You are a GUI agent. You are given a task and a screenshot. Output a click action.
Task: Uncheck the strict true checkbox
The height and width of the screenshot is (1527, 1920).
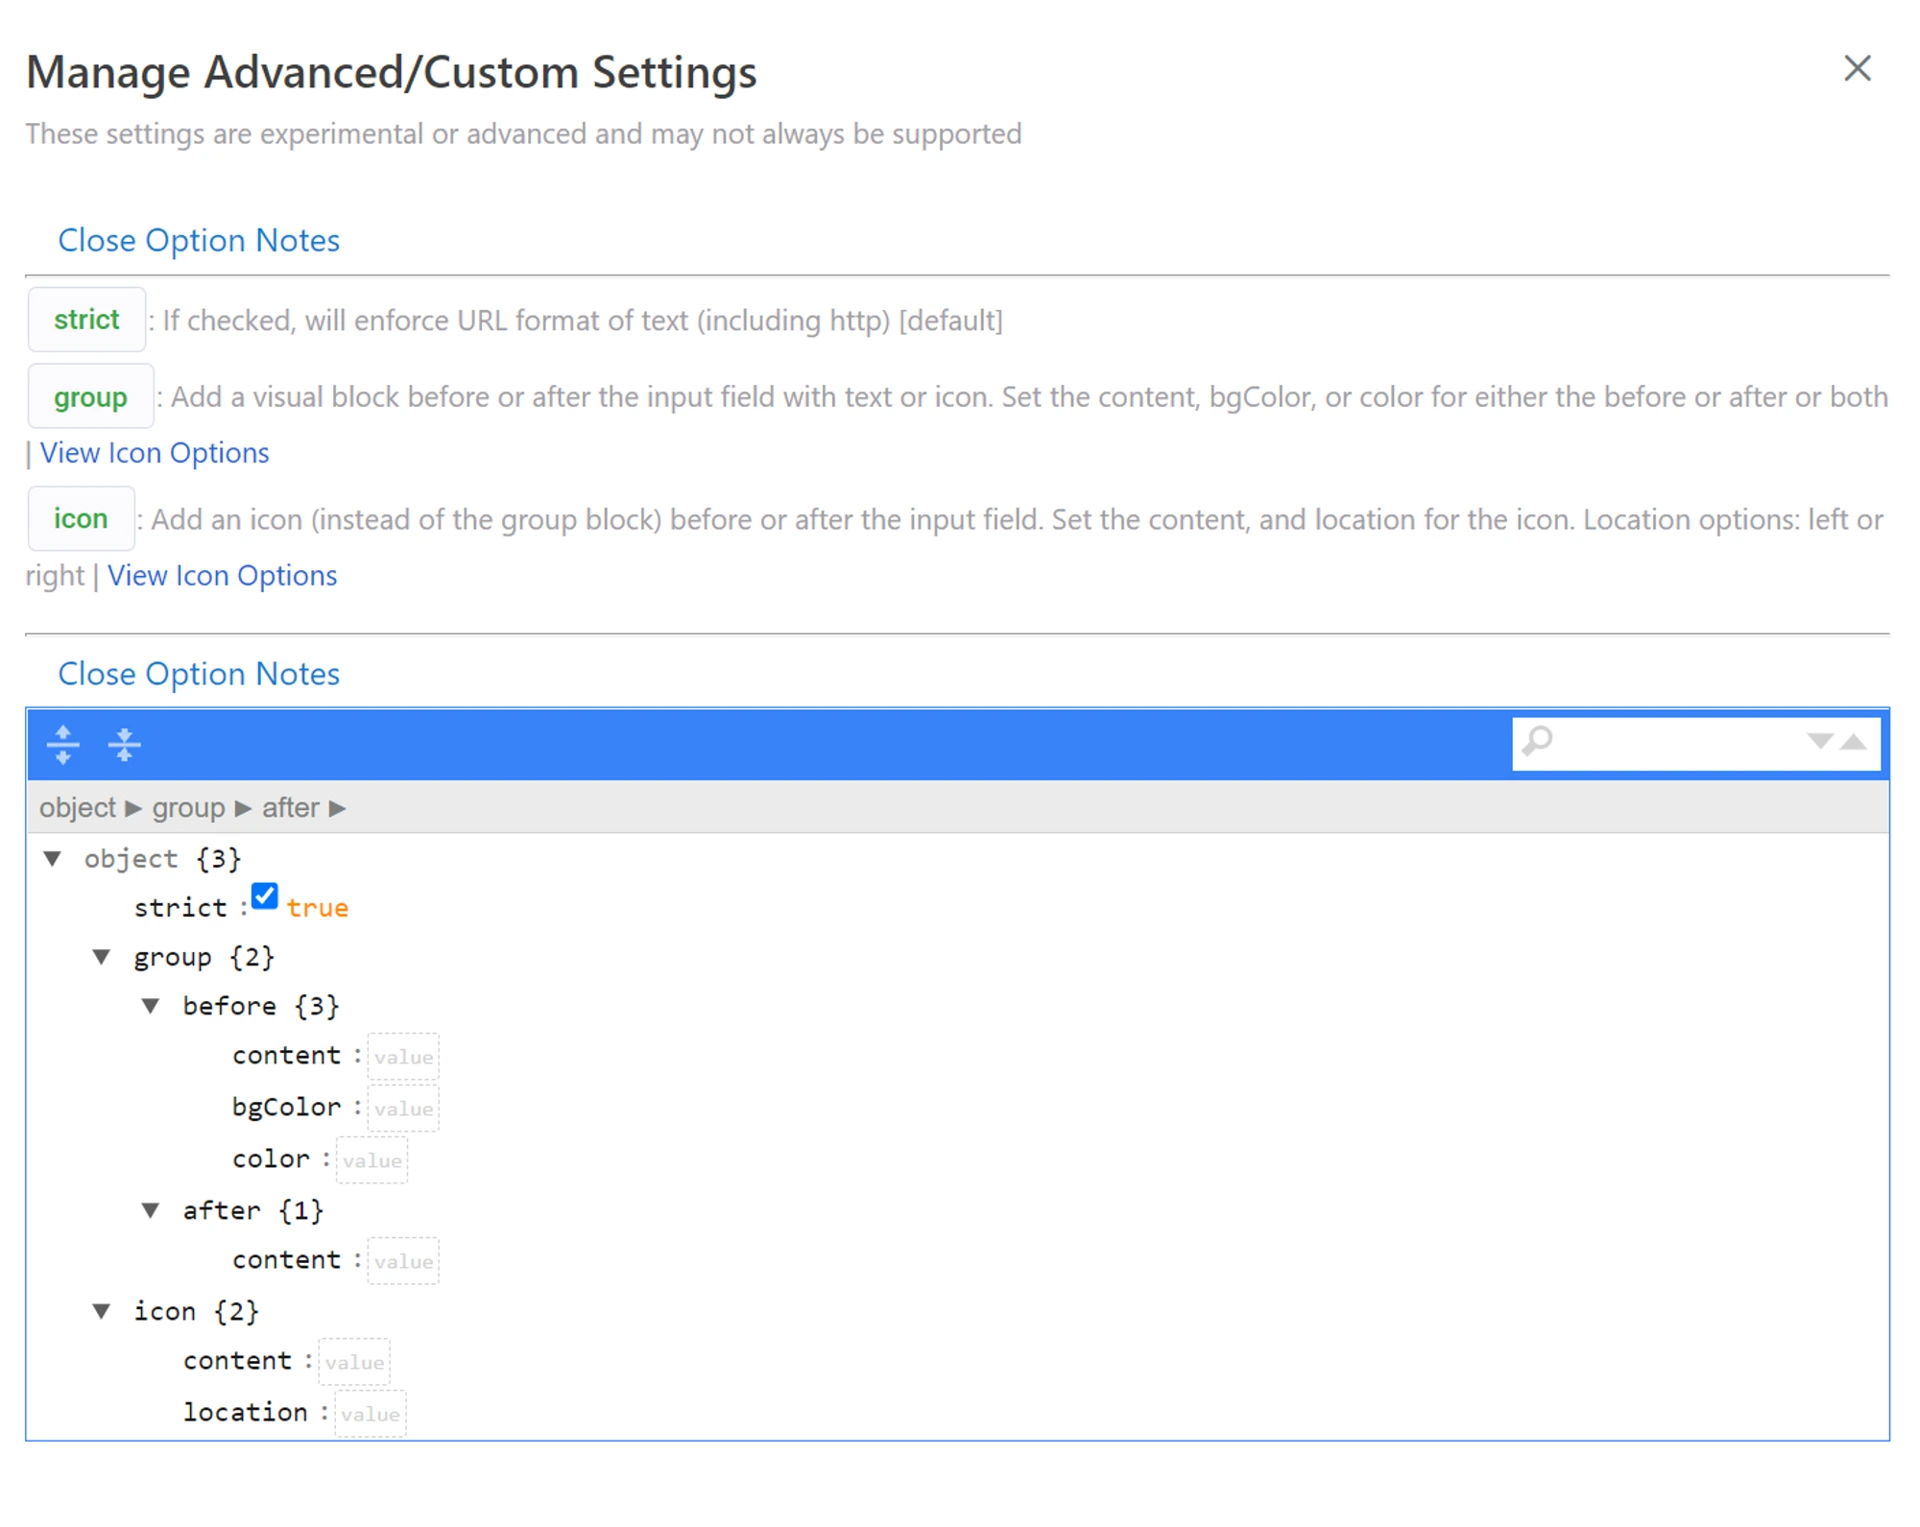[x=264, y=896]
